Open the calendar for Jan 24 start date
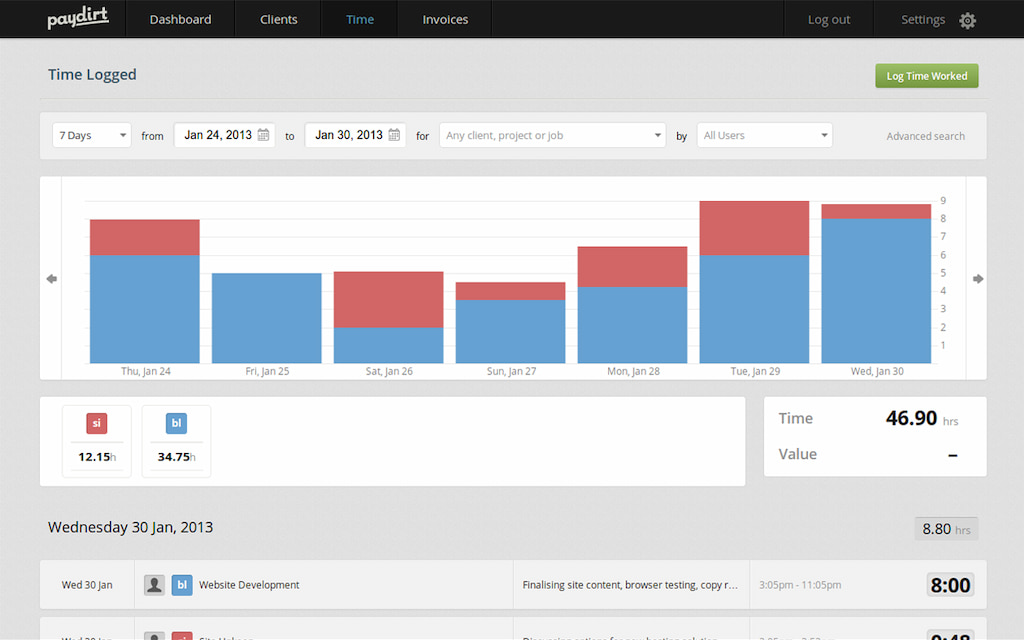The width and height of the screenshot is (1024, 640). (x=263, y=135)
